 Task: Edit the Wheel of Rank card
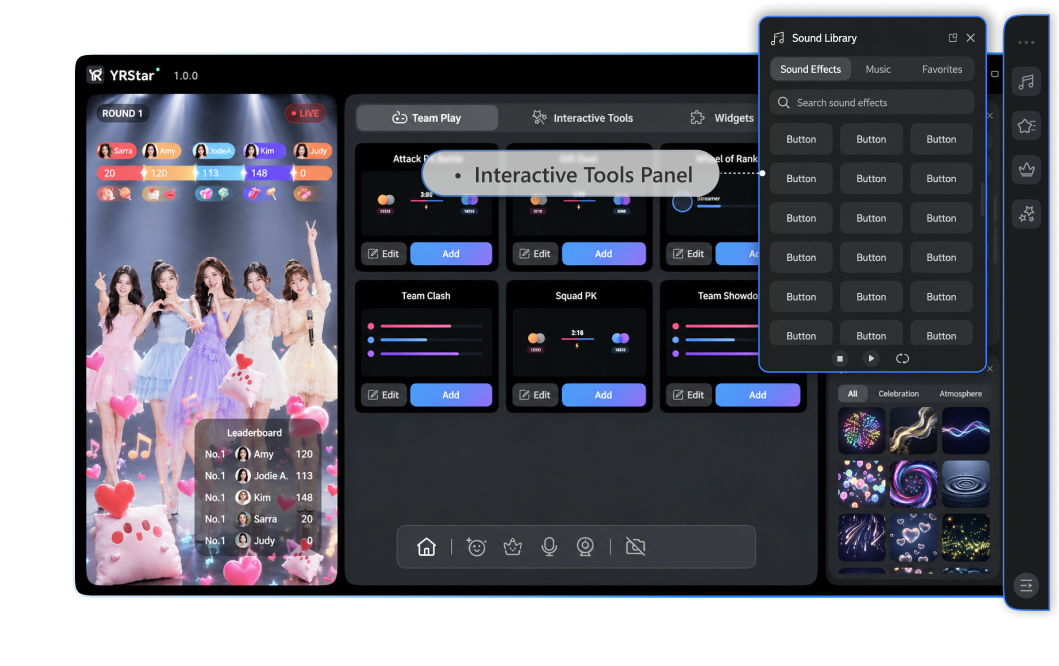[x=688, y=253]
